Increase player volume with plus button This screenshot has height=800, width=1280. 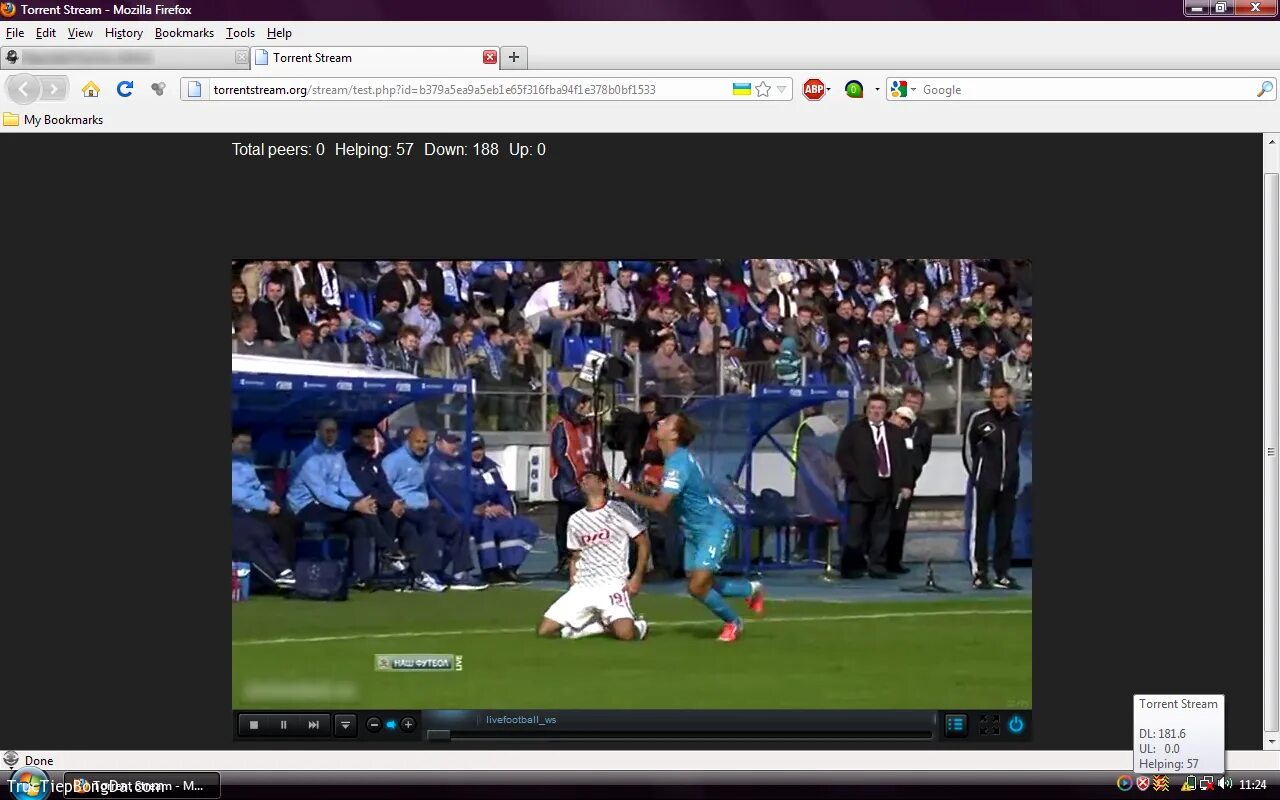pyautogui.click(x=408, y=725)
